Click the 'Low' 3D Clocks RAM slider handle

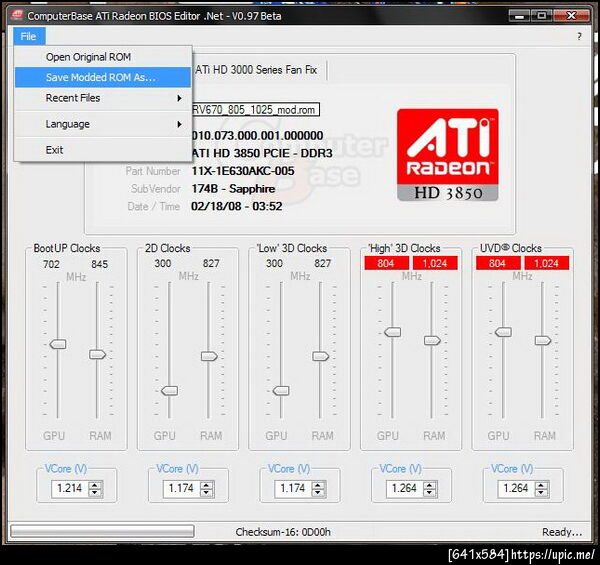tap(320, 357)
